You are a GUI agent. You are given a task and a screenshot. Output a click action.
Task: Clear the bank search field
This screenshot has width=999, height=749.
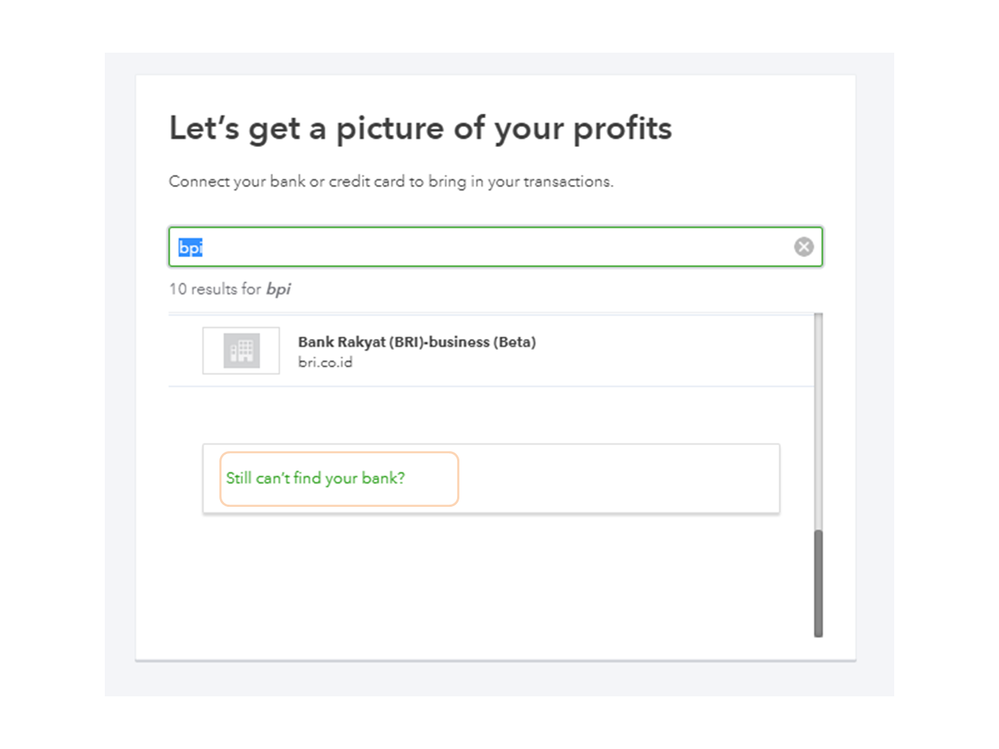point(803,247)
